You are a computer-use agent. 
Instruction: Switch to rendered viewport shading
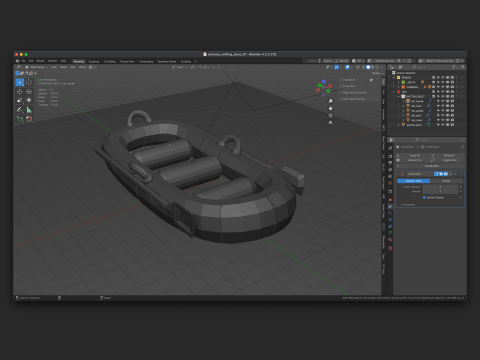pos(377,67)
